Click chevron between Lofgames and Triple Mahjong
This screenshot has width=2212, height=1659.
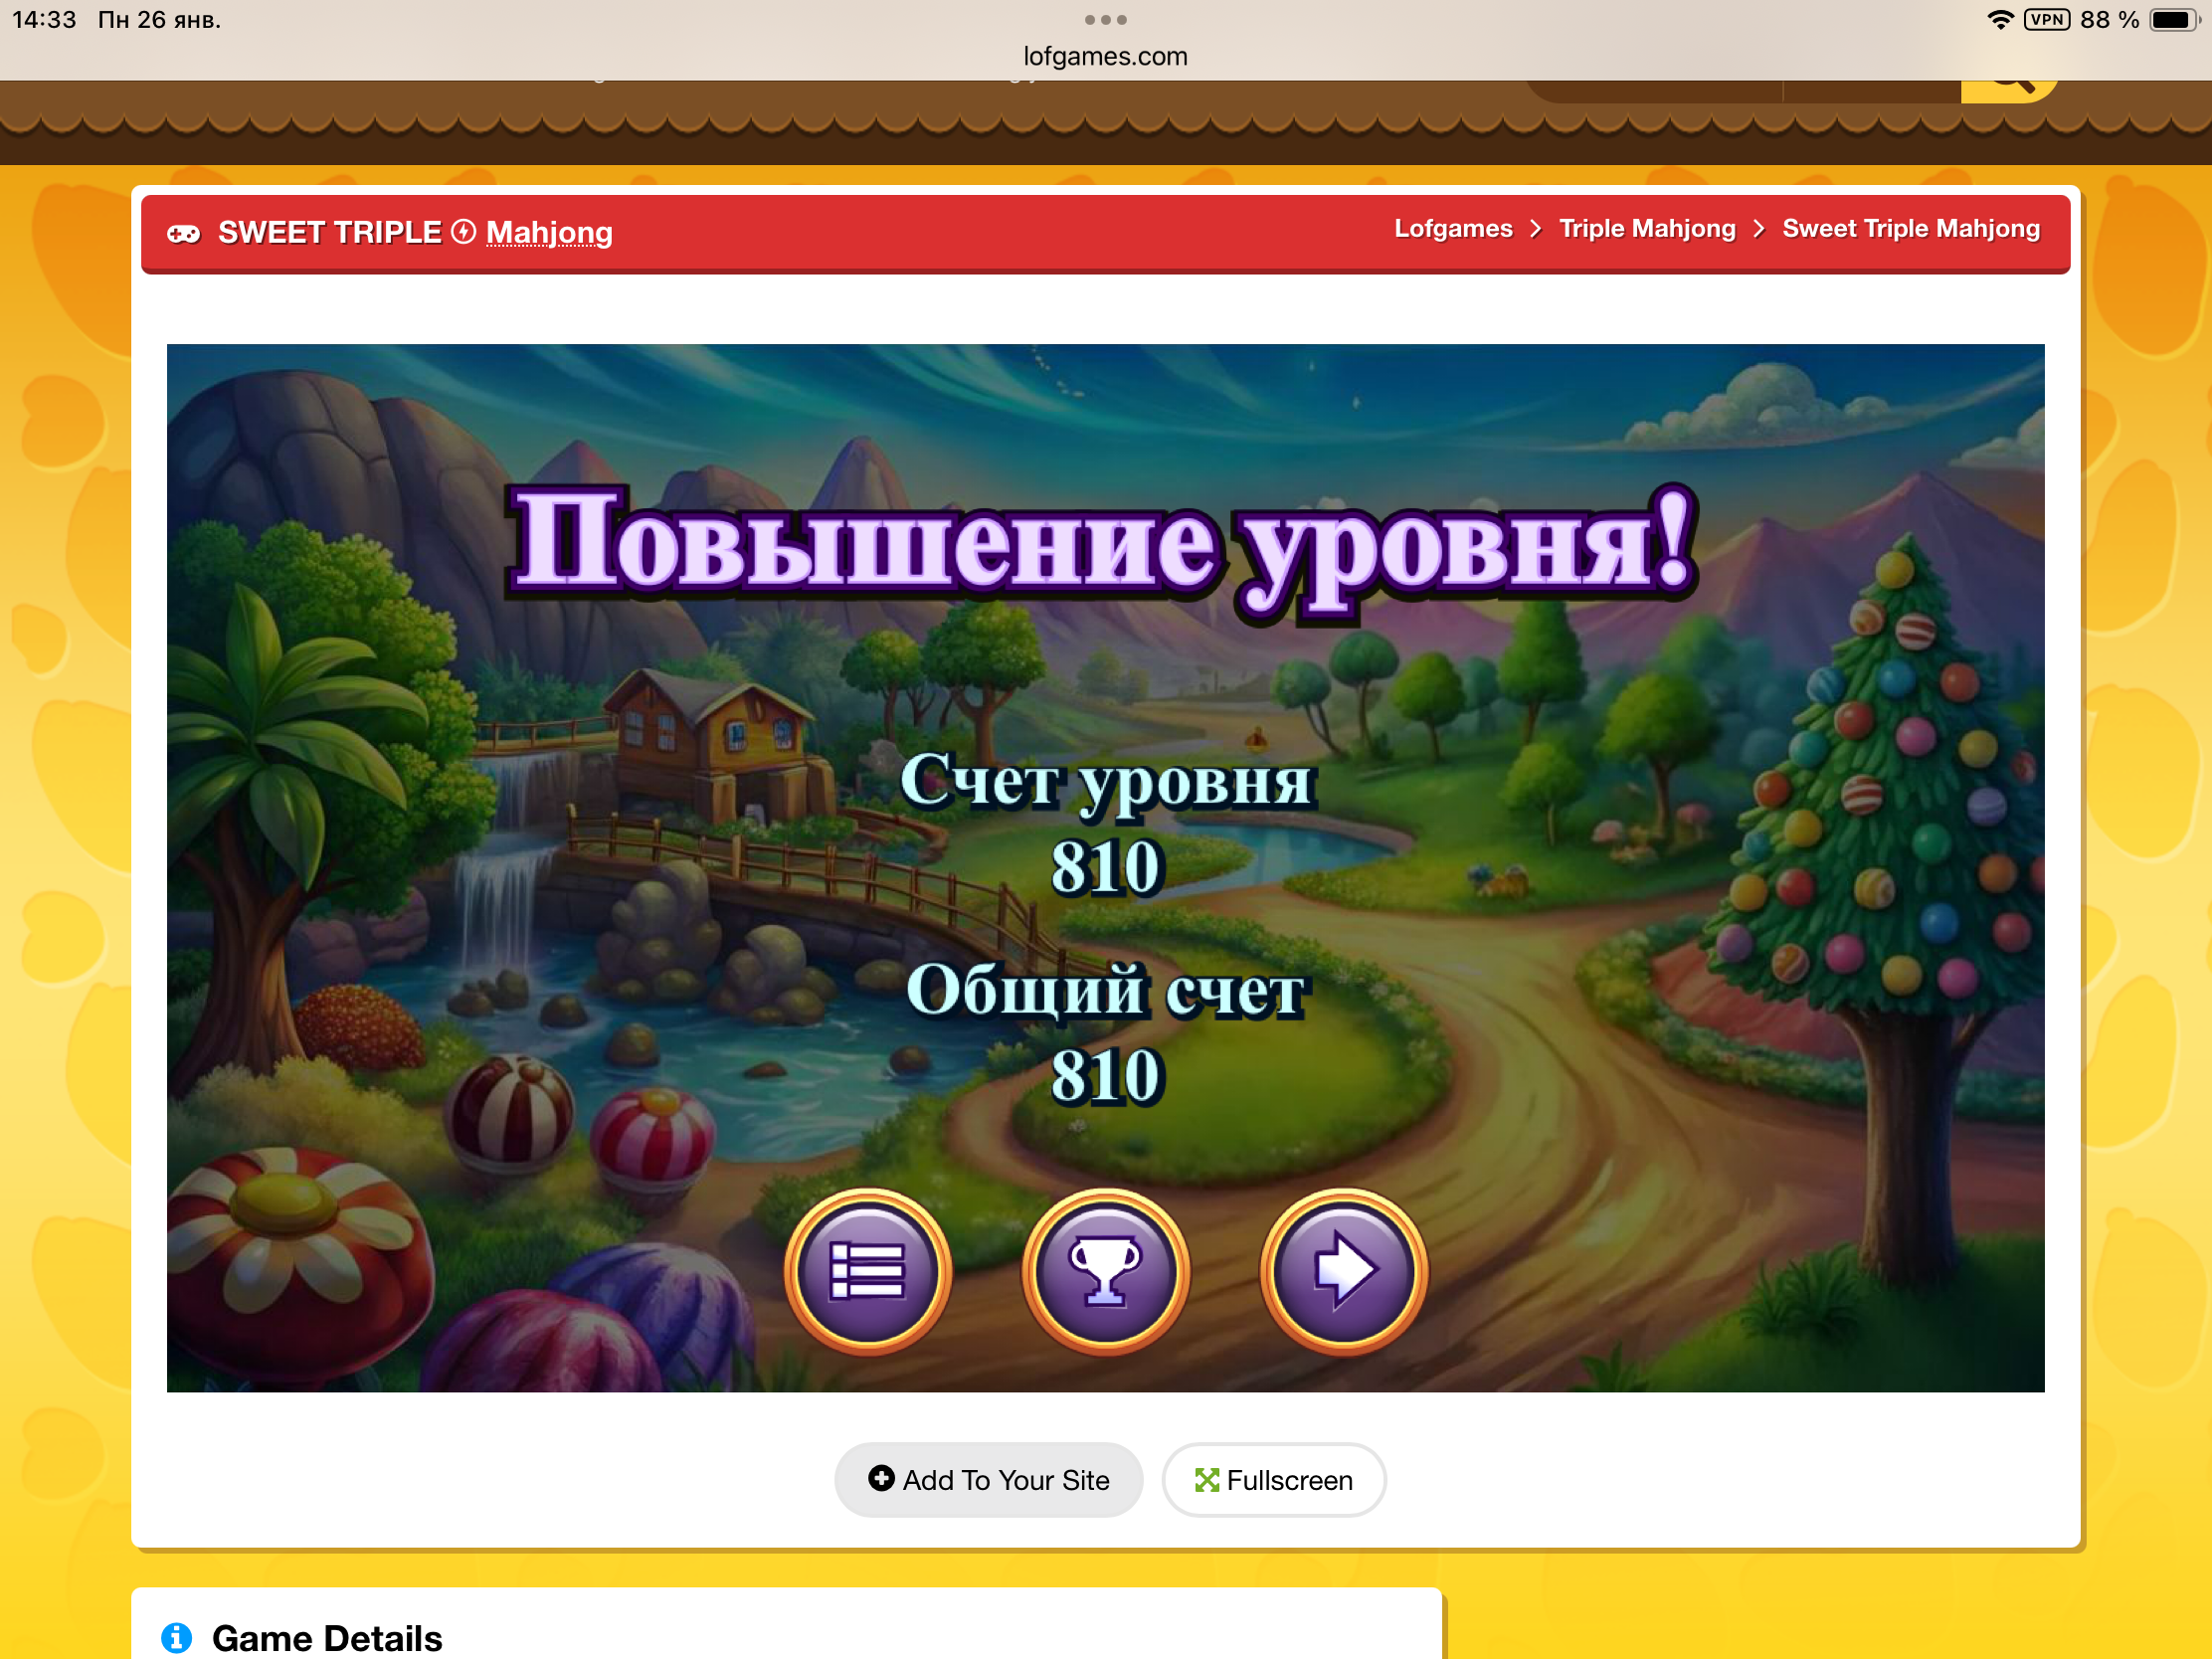tap(1536, 229)
